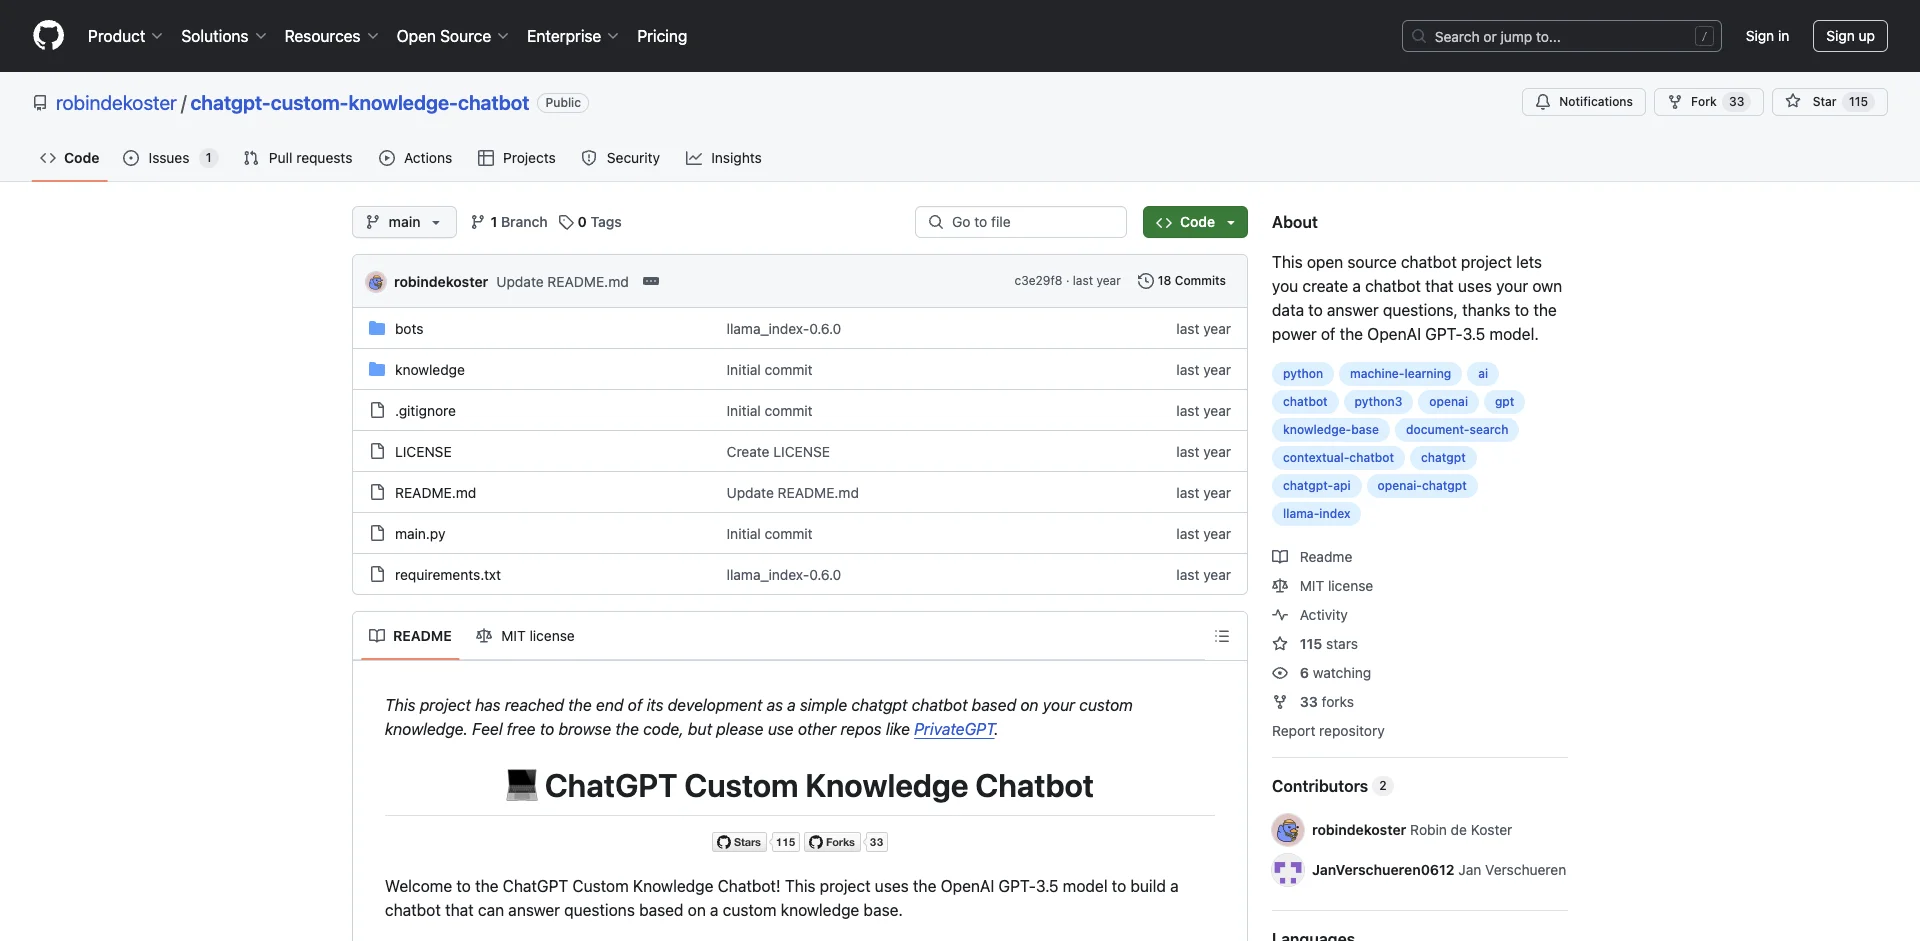The width and height of the screenshot is (1920, 941).
Task: Click the Readme book icon in About
Action: [1280, 557]
